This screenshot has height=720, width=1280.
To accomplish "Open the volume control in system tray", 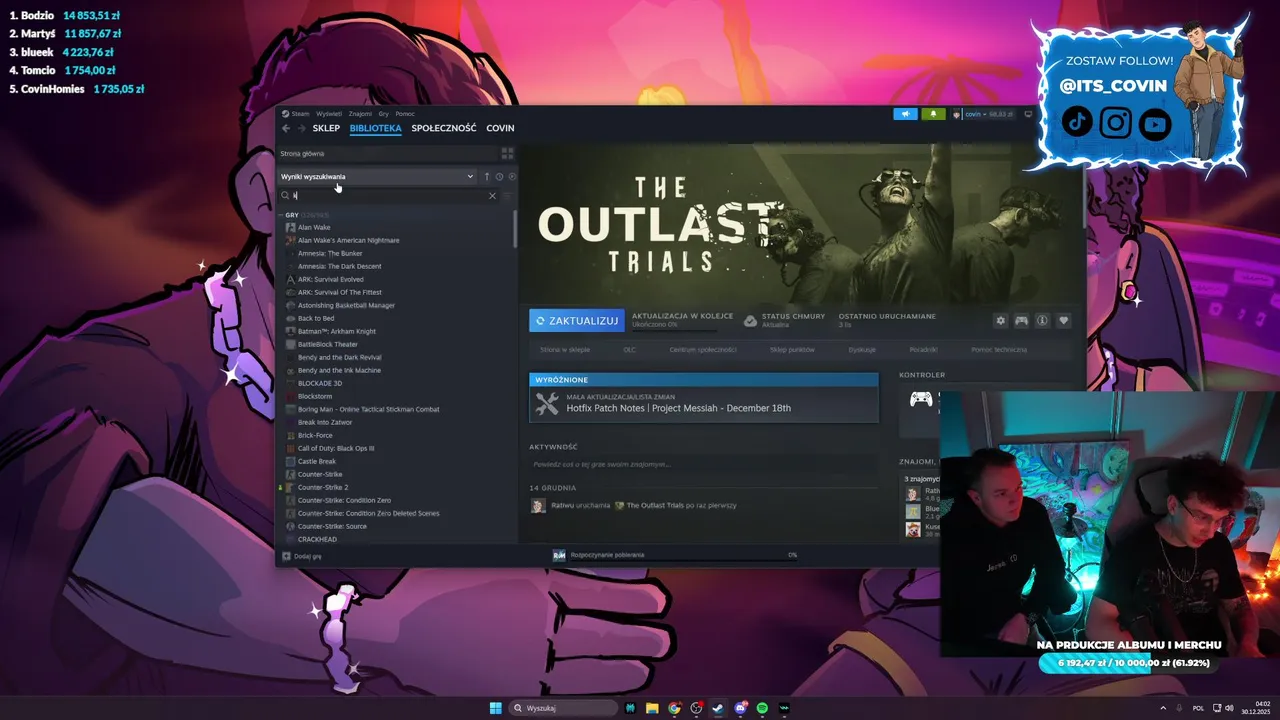I will (1230, 708).
